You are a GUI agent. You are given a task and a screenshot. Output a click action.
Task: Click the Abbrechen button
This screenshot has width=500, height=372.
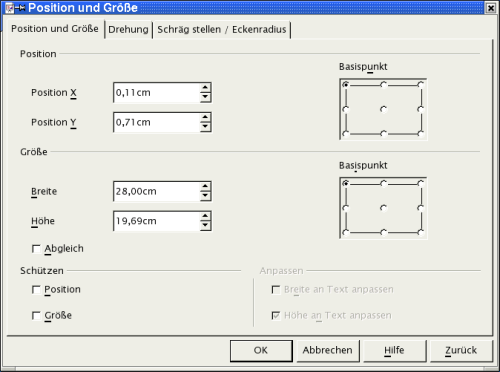coord(328,350)
